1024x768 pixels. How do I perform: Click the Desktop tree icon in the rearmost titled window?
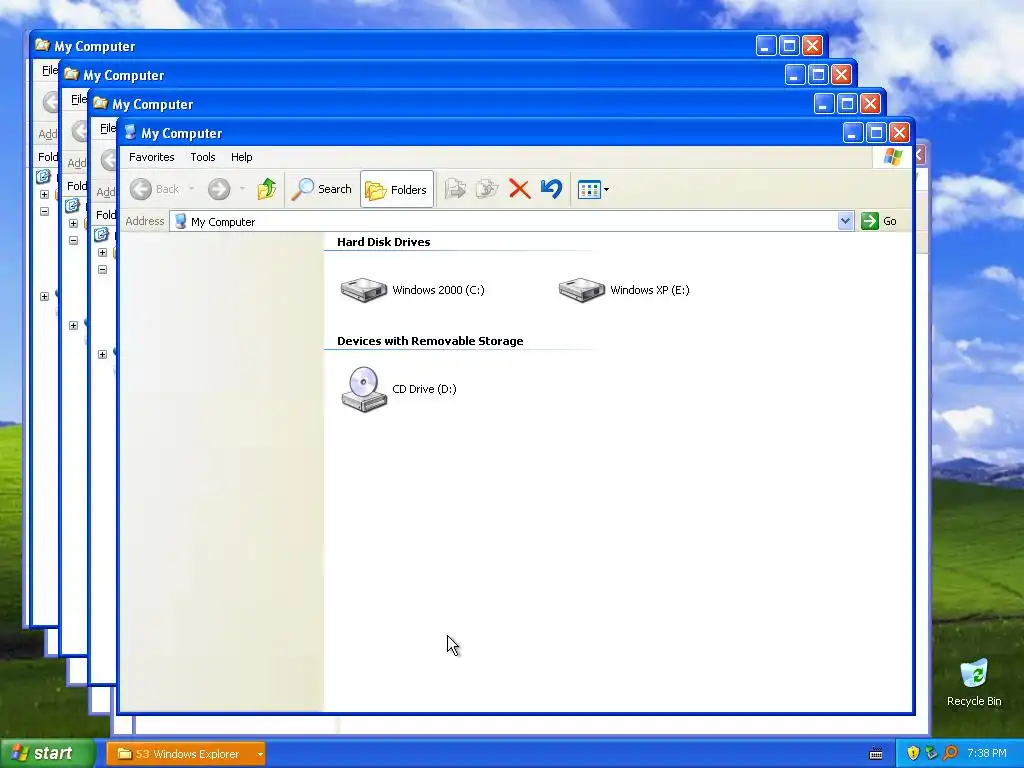tap(43, 176)
